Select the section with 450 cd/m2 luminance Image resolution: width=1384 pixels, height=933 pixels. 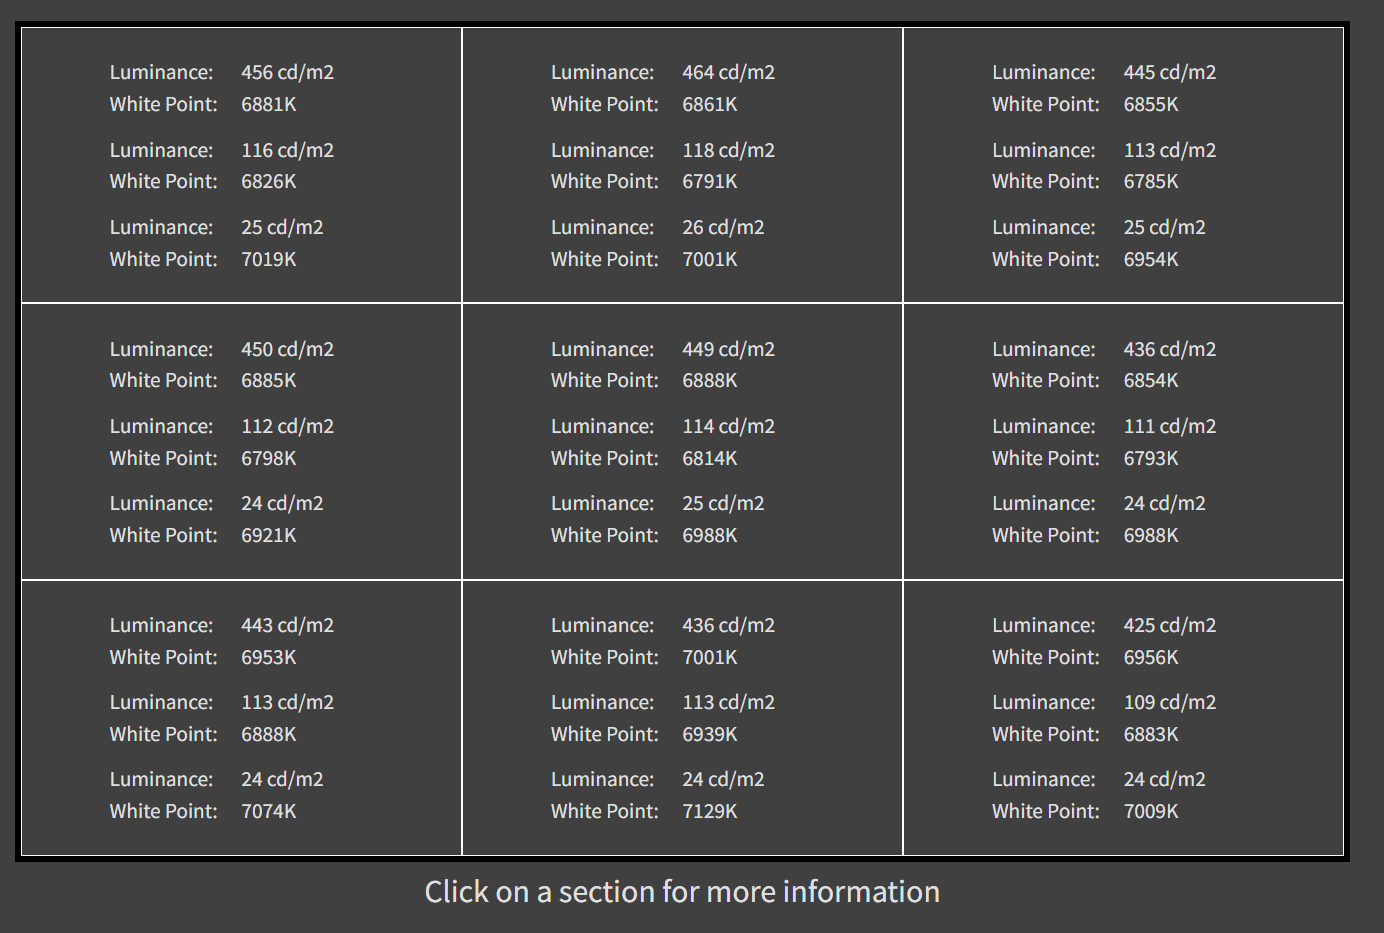point(241,441)
